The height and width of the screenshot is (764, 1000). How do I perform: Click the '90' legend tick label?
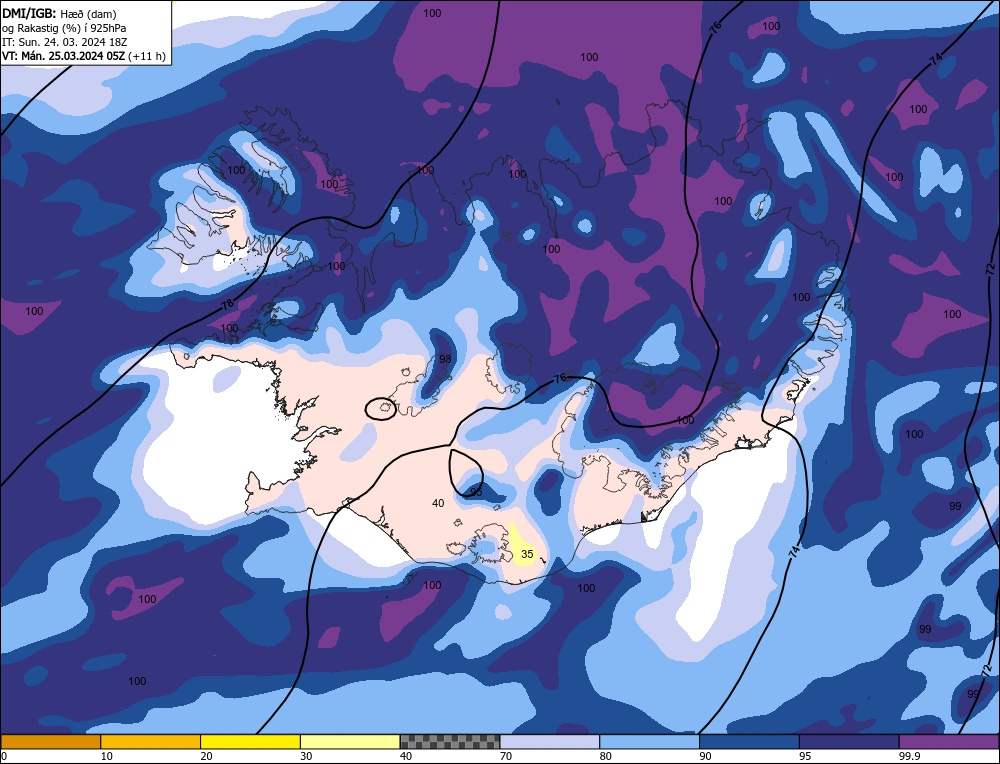pyautogui.click(x=705, y=756)
